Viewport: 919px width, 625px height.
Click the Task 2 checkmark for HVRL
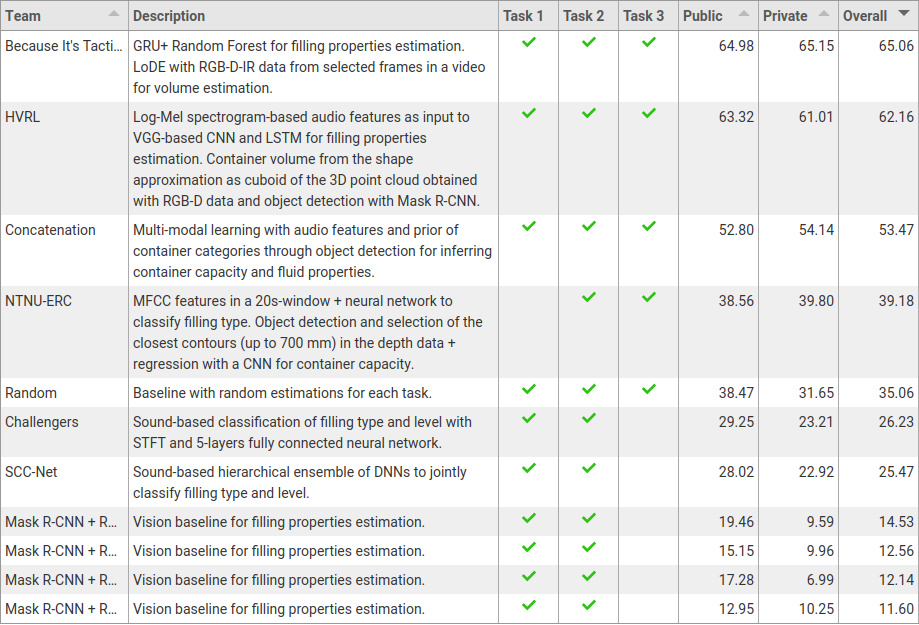(x=589, y=113)
